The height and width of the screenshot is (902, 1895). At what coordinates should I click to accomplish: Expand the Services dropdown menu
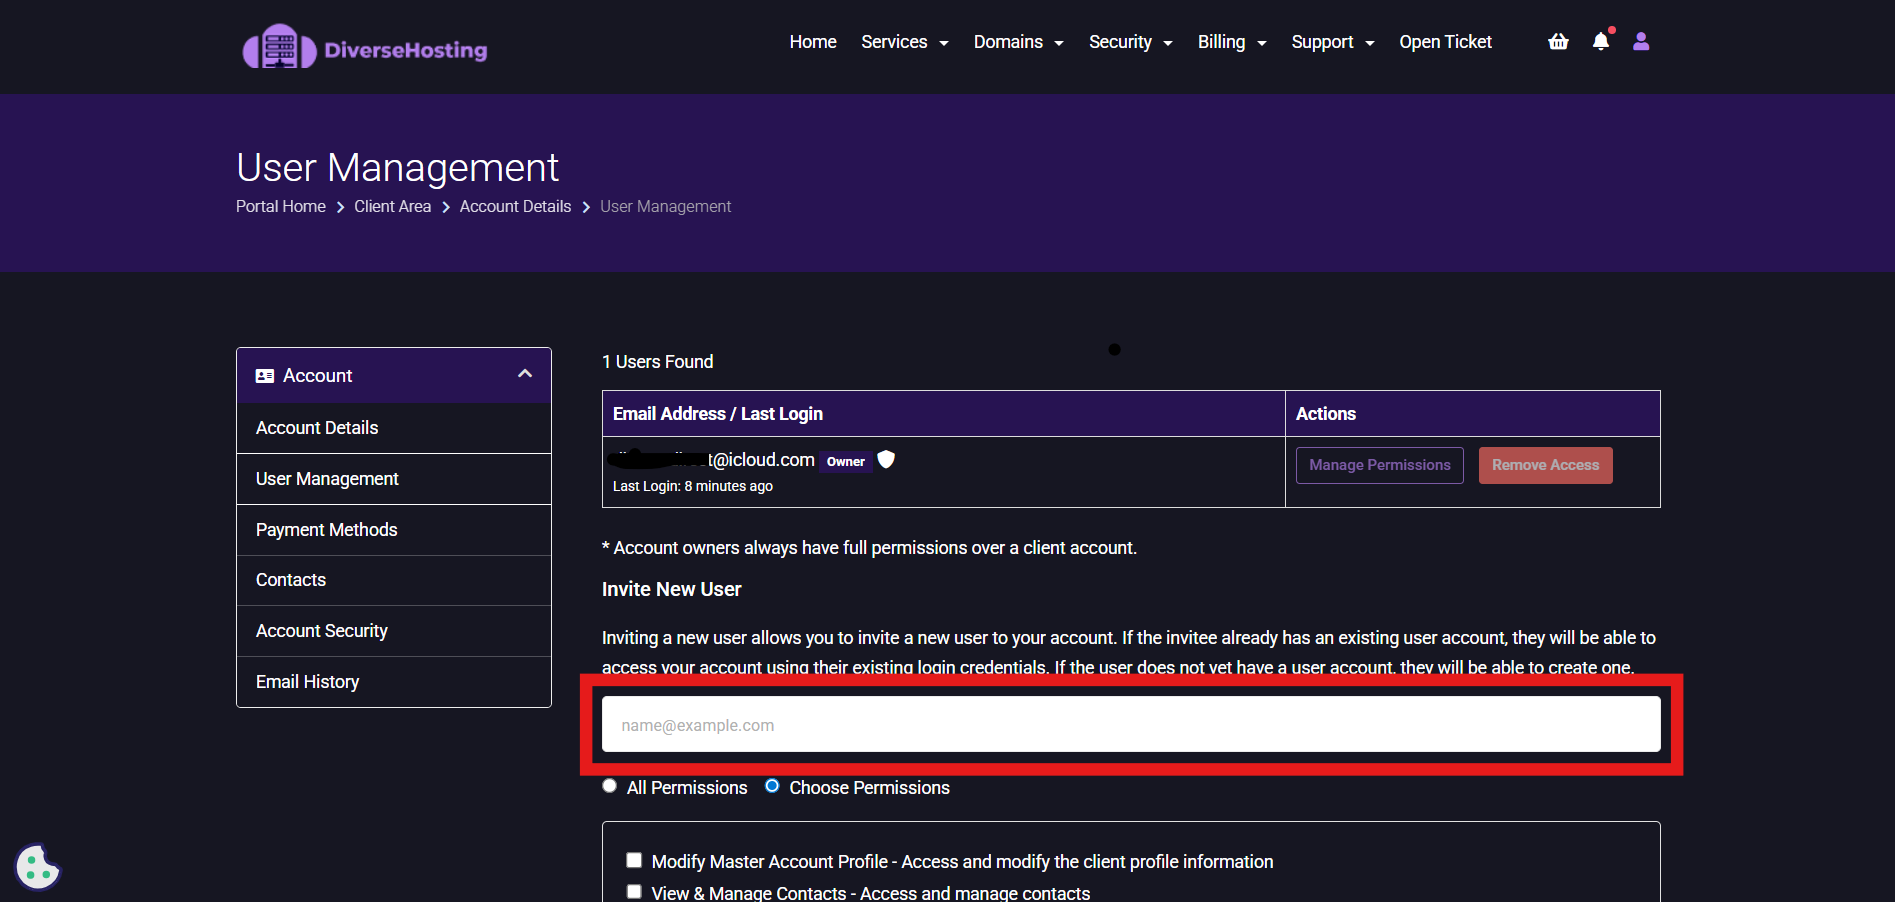click(x=904, y=42)
